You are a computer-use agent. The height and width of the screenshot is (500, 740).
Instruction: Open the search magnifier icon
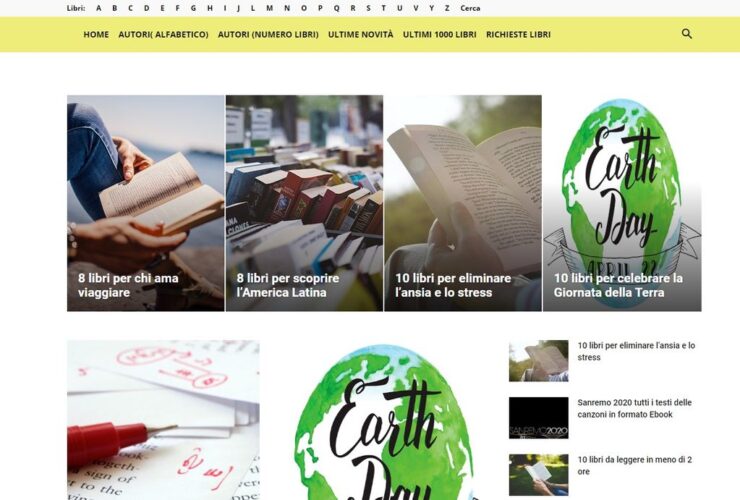[687, 34]
